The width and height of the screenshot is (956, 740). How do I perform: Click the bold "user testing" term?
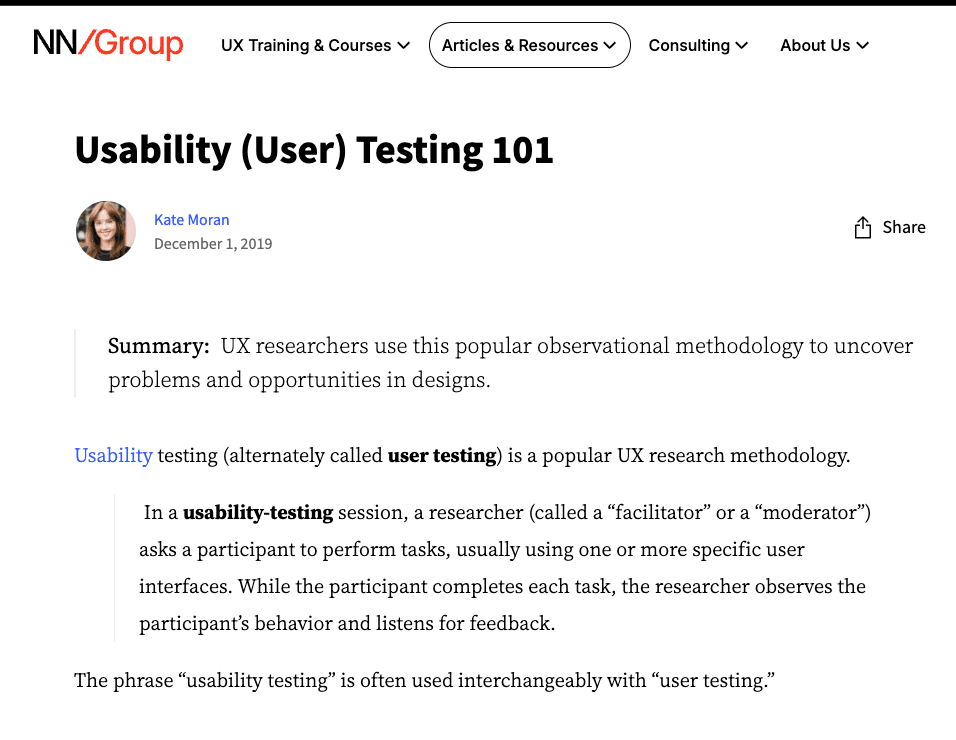point(442,456)
